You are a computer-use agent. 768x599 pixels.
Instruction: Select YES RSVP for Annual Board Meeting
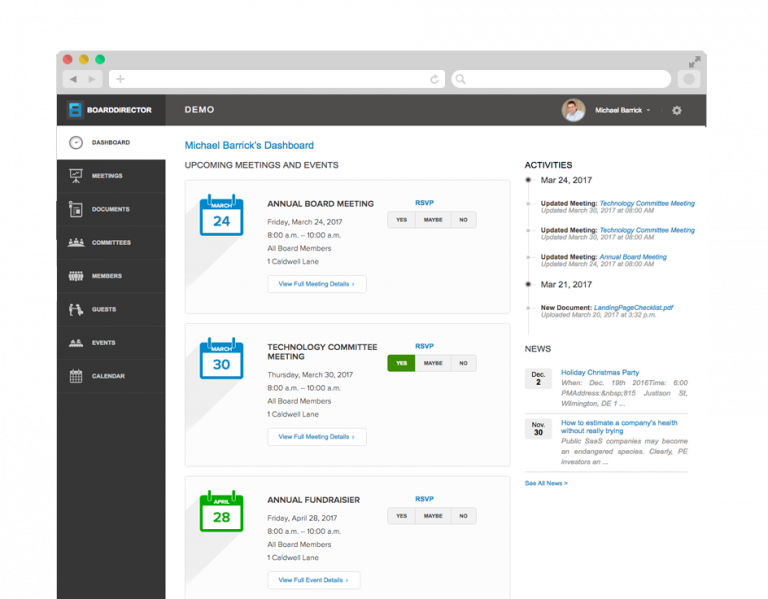401,220
